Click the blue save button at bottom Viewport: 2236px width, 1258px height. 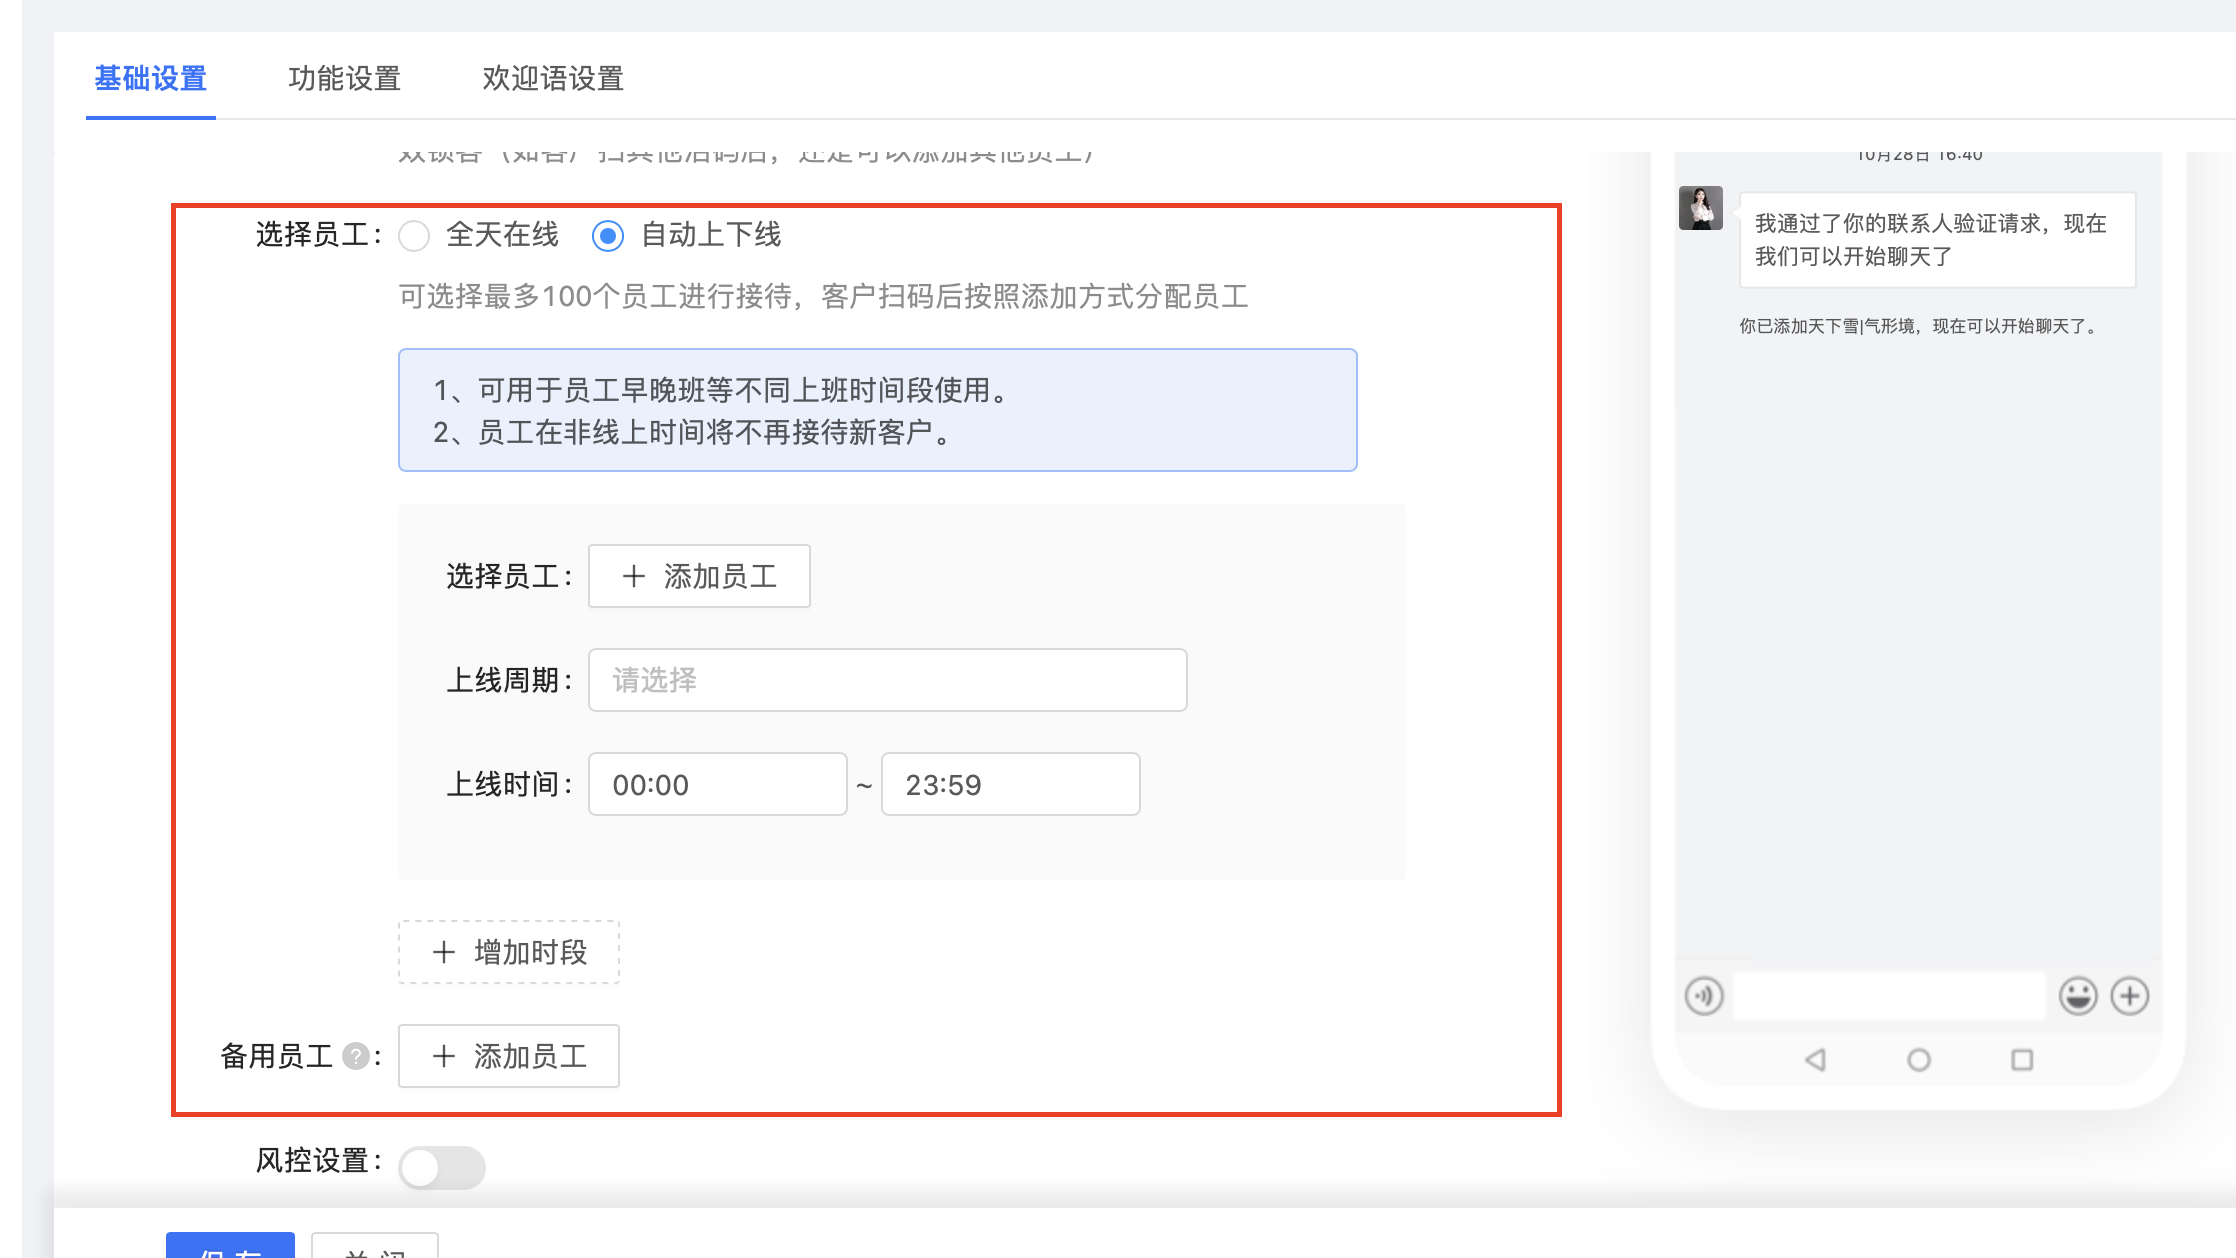230,1245
